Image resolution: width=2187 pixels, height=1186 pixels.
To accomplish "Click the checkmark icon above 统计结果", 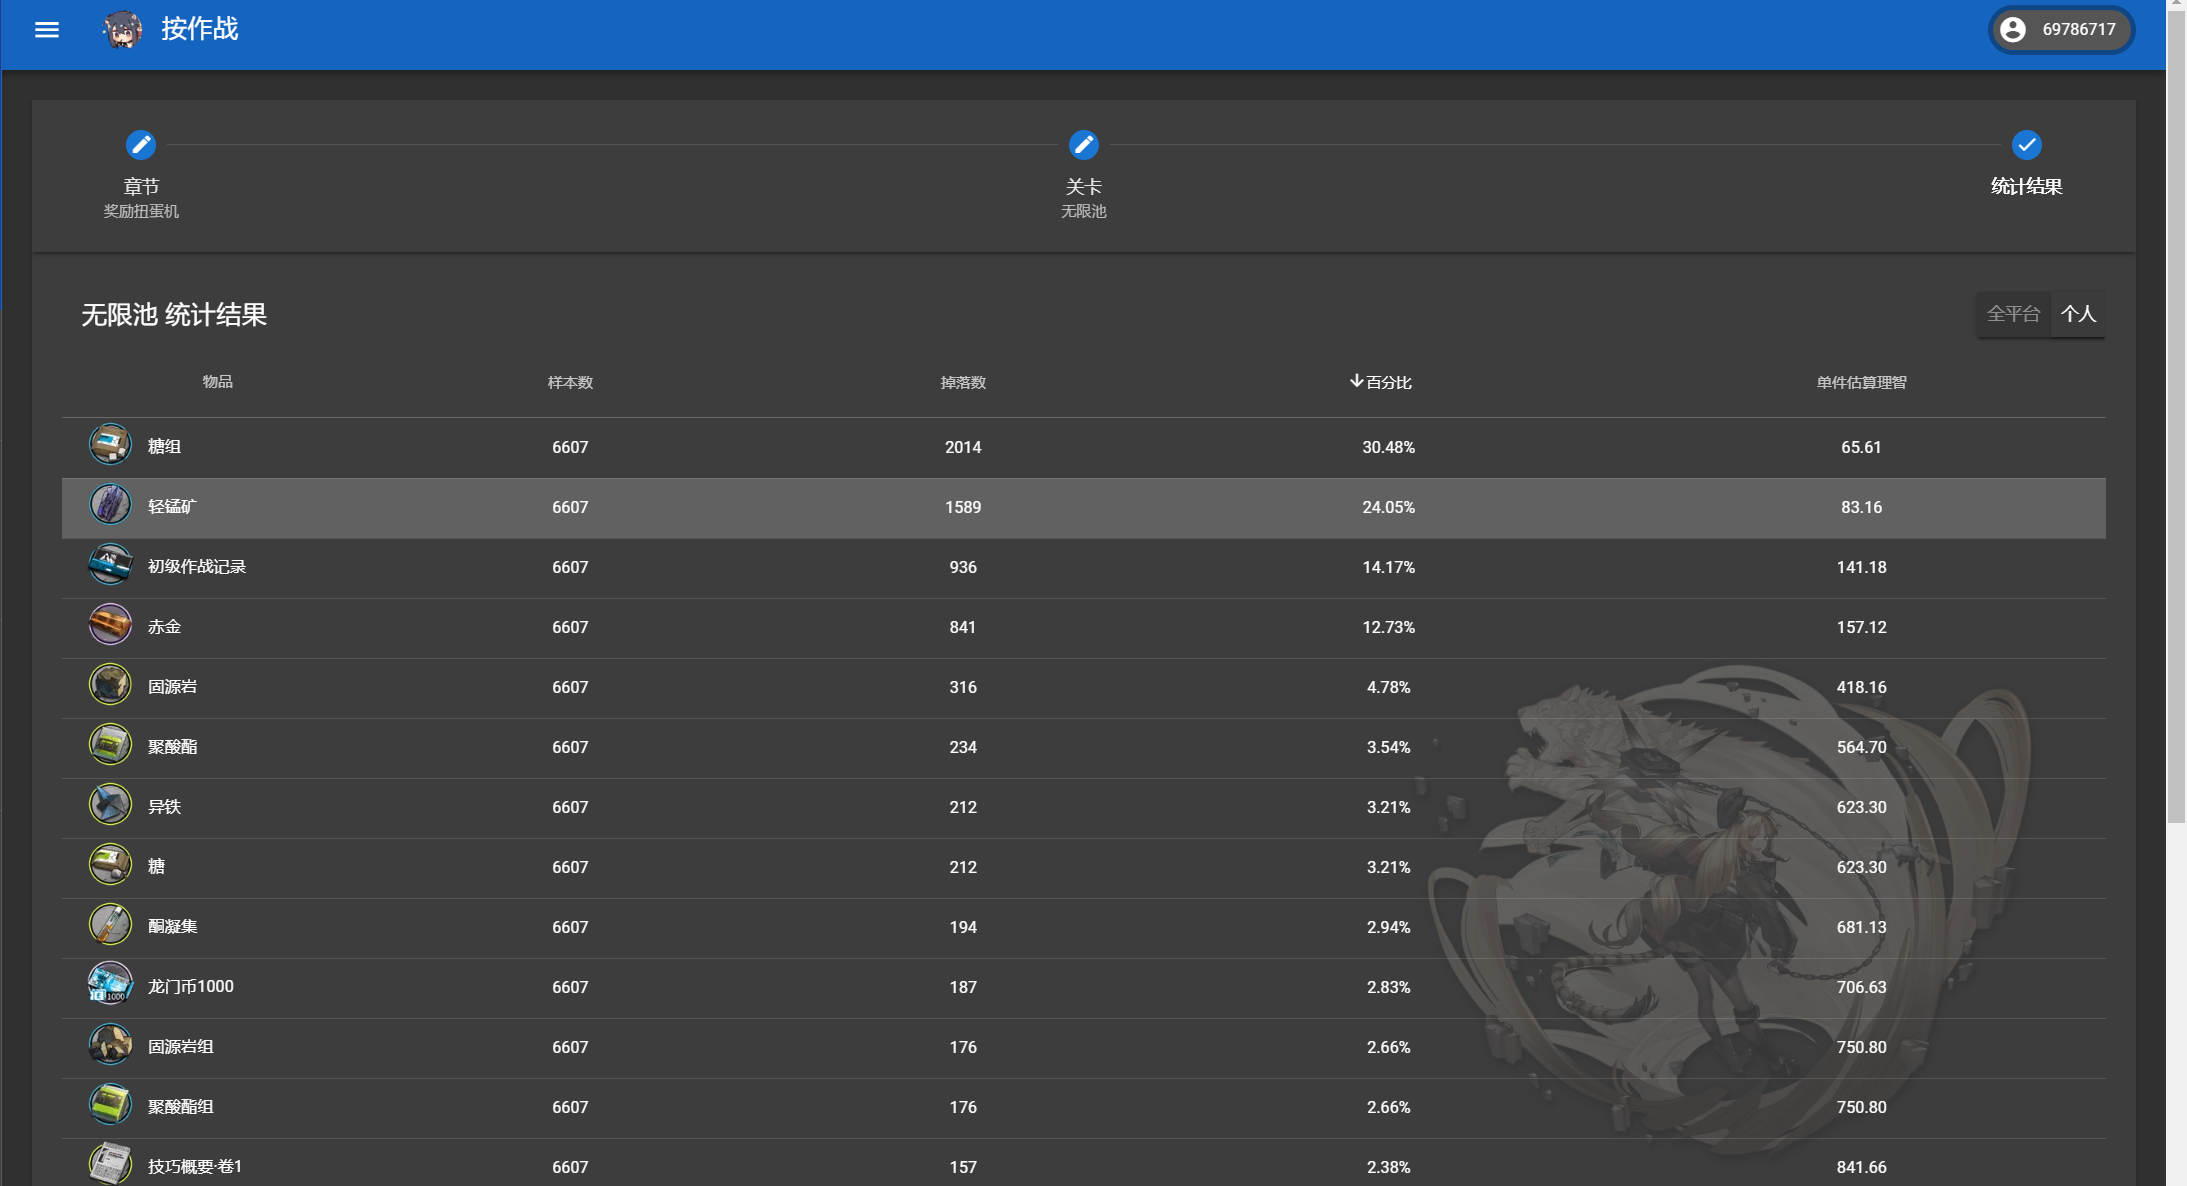I will (x=2026, y=145).
